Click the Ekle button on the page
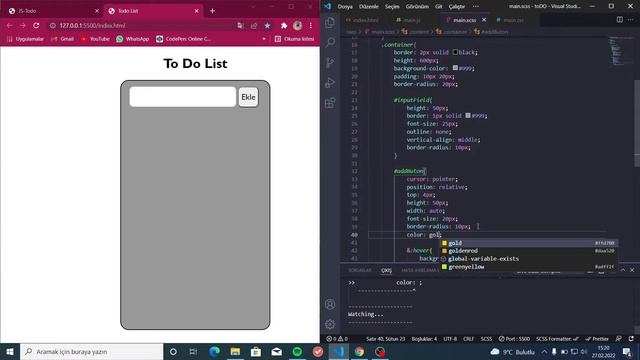The width and height of the screenshot is (640, 360). point(248,97)
